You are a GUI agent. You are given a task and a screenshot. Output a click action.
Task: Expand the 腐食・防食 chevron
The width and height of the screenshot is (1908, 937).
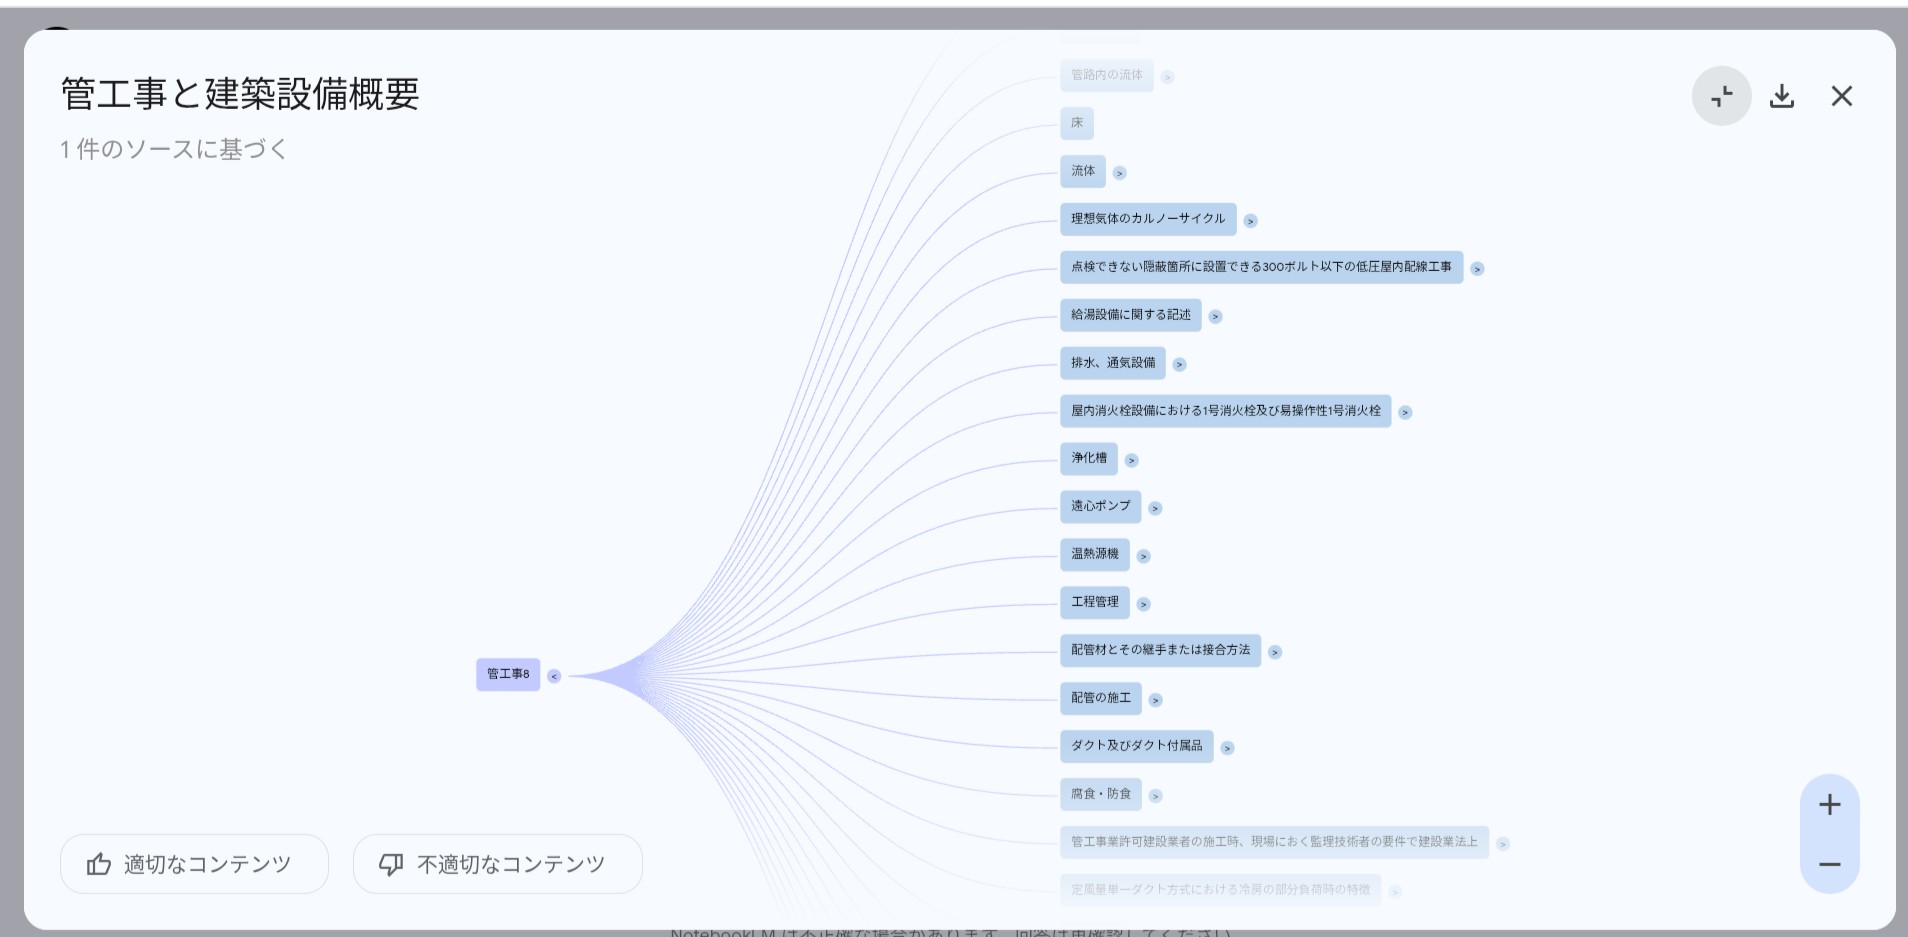pyautogui.click(x=1155, y=796)
